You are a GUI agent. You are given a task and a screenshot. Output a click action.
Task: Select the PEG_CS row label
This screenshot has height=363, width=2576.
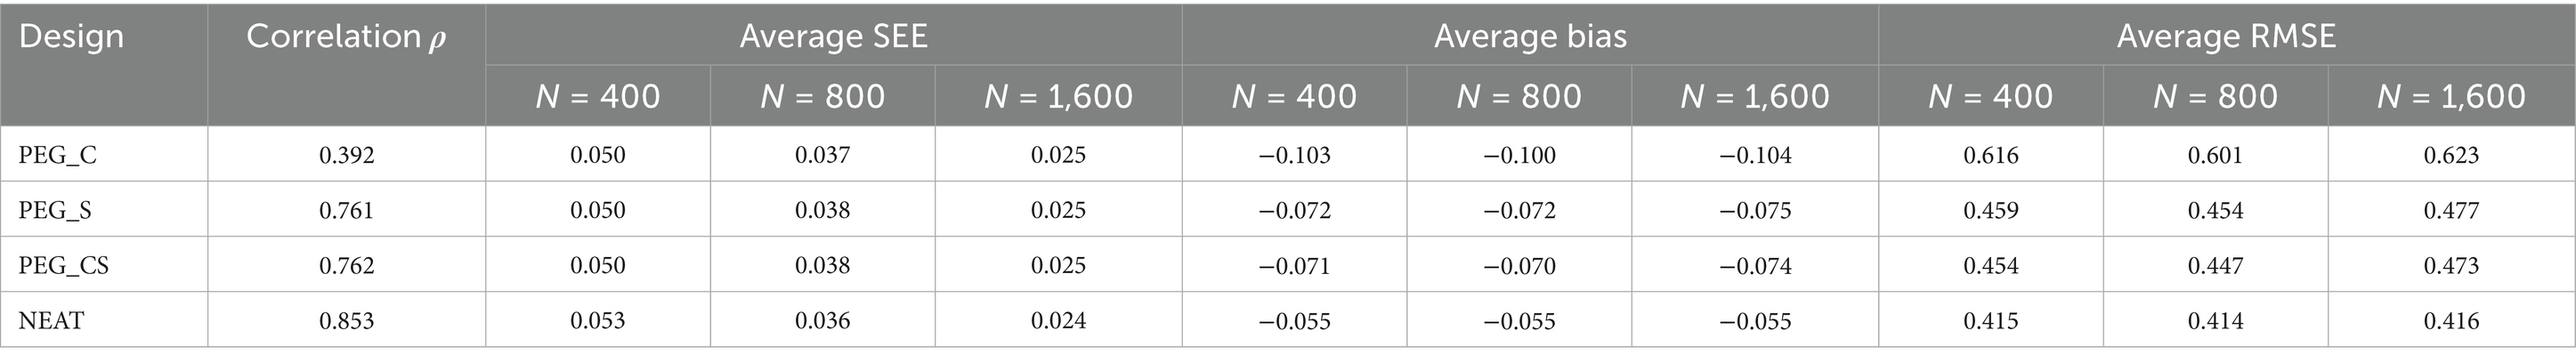64,265
